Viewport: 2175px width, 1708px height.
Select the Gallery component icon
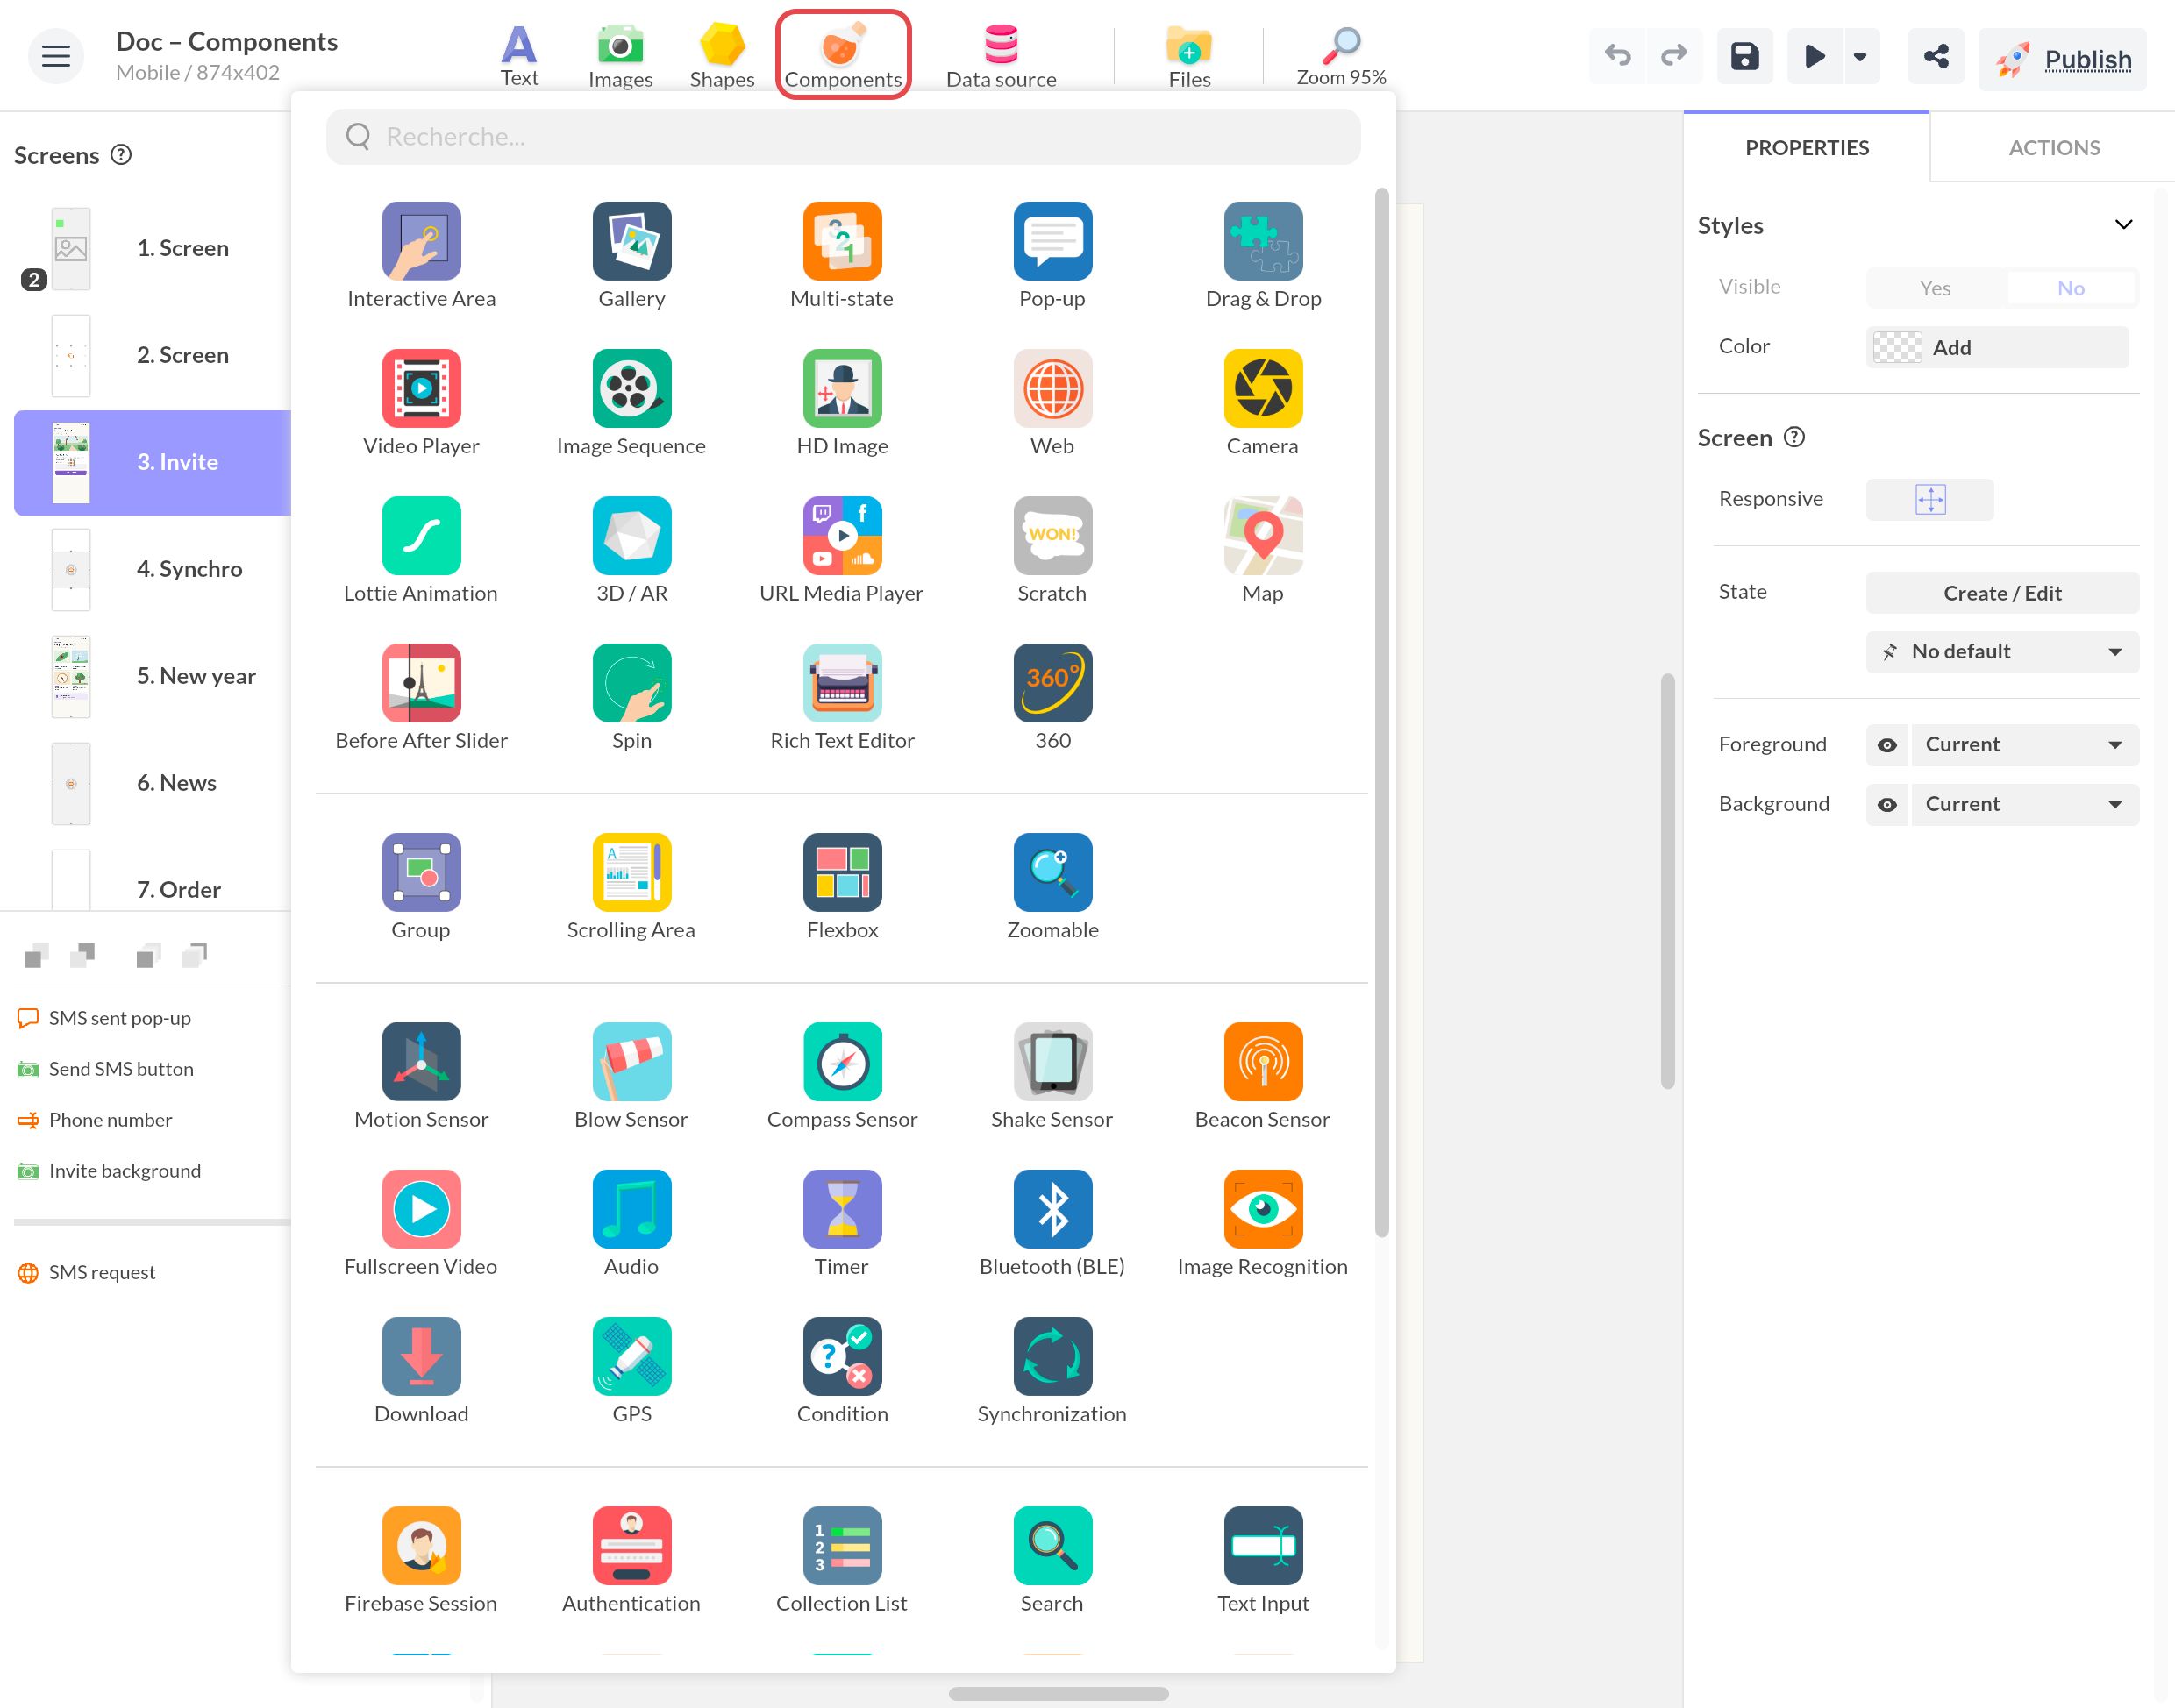pyautogui.click(x=631, y=241)
